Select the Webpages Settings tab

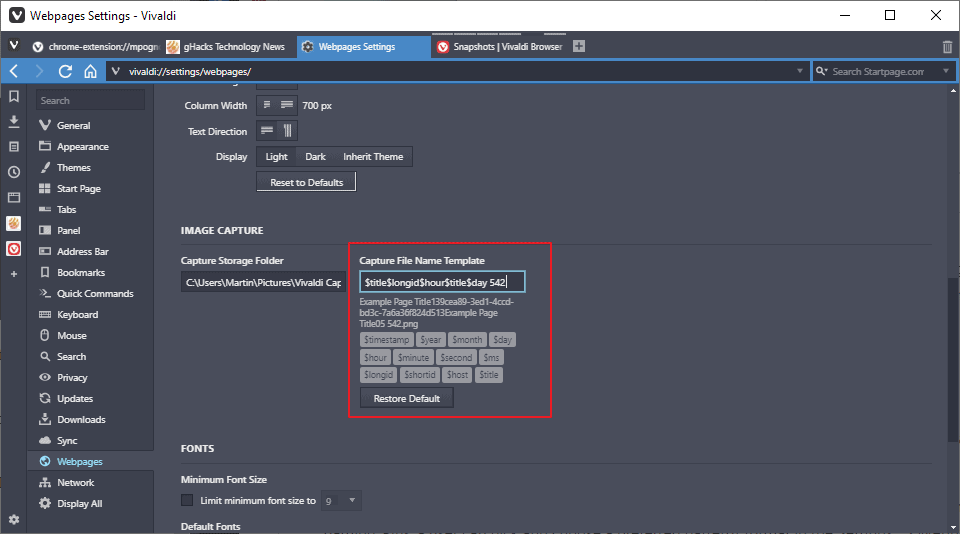coord(364,47)
